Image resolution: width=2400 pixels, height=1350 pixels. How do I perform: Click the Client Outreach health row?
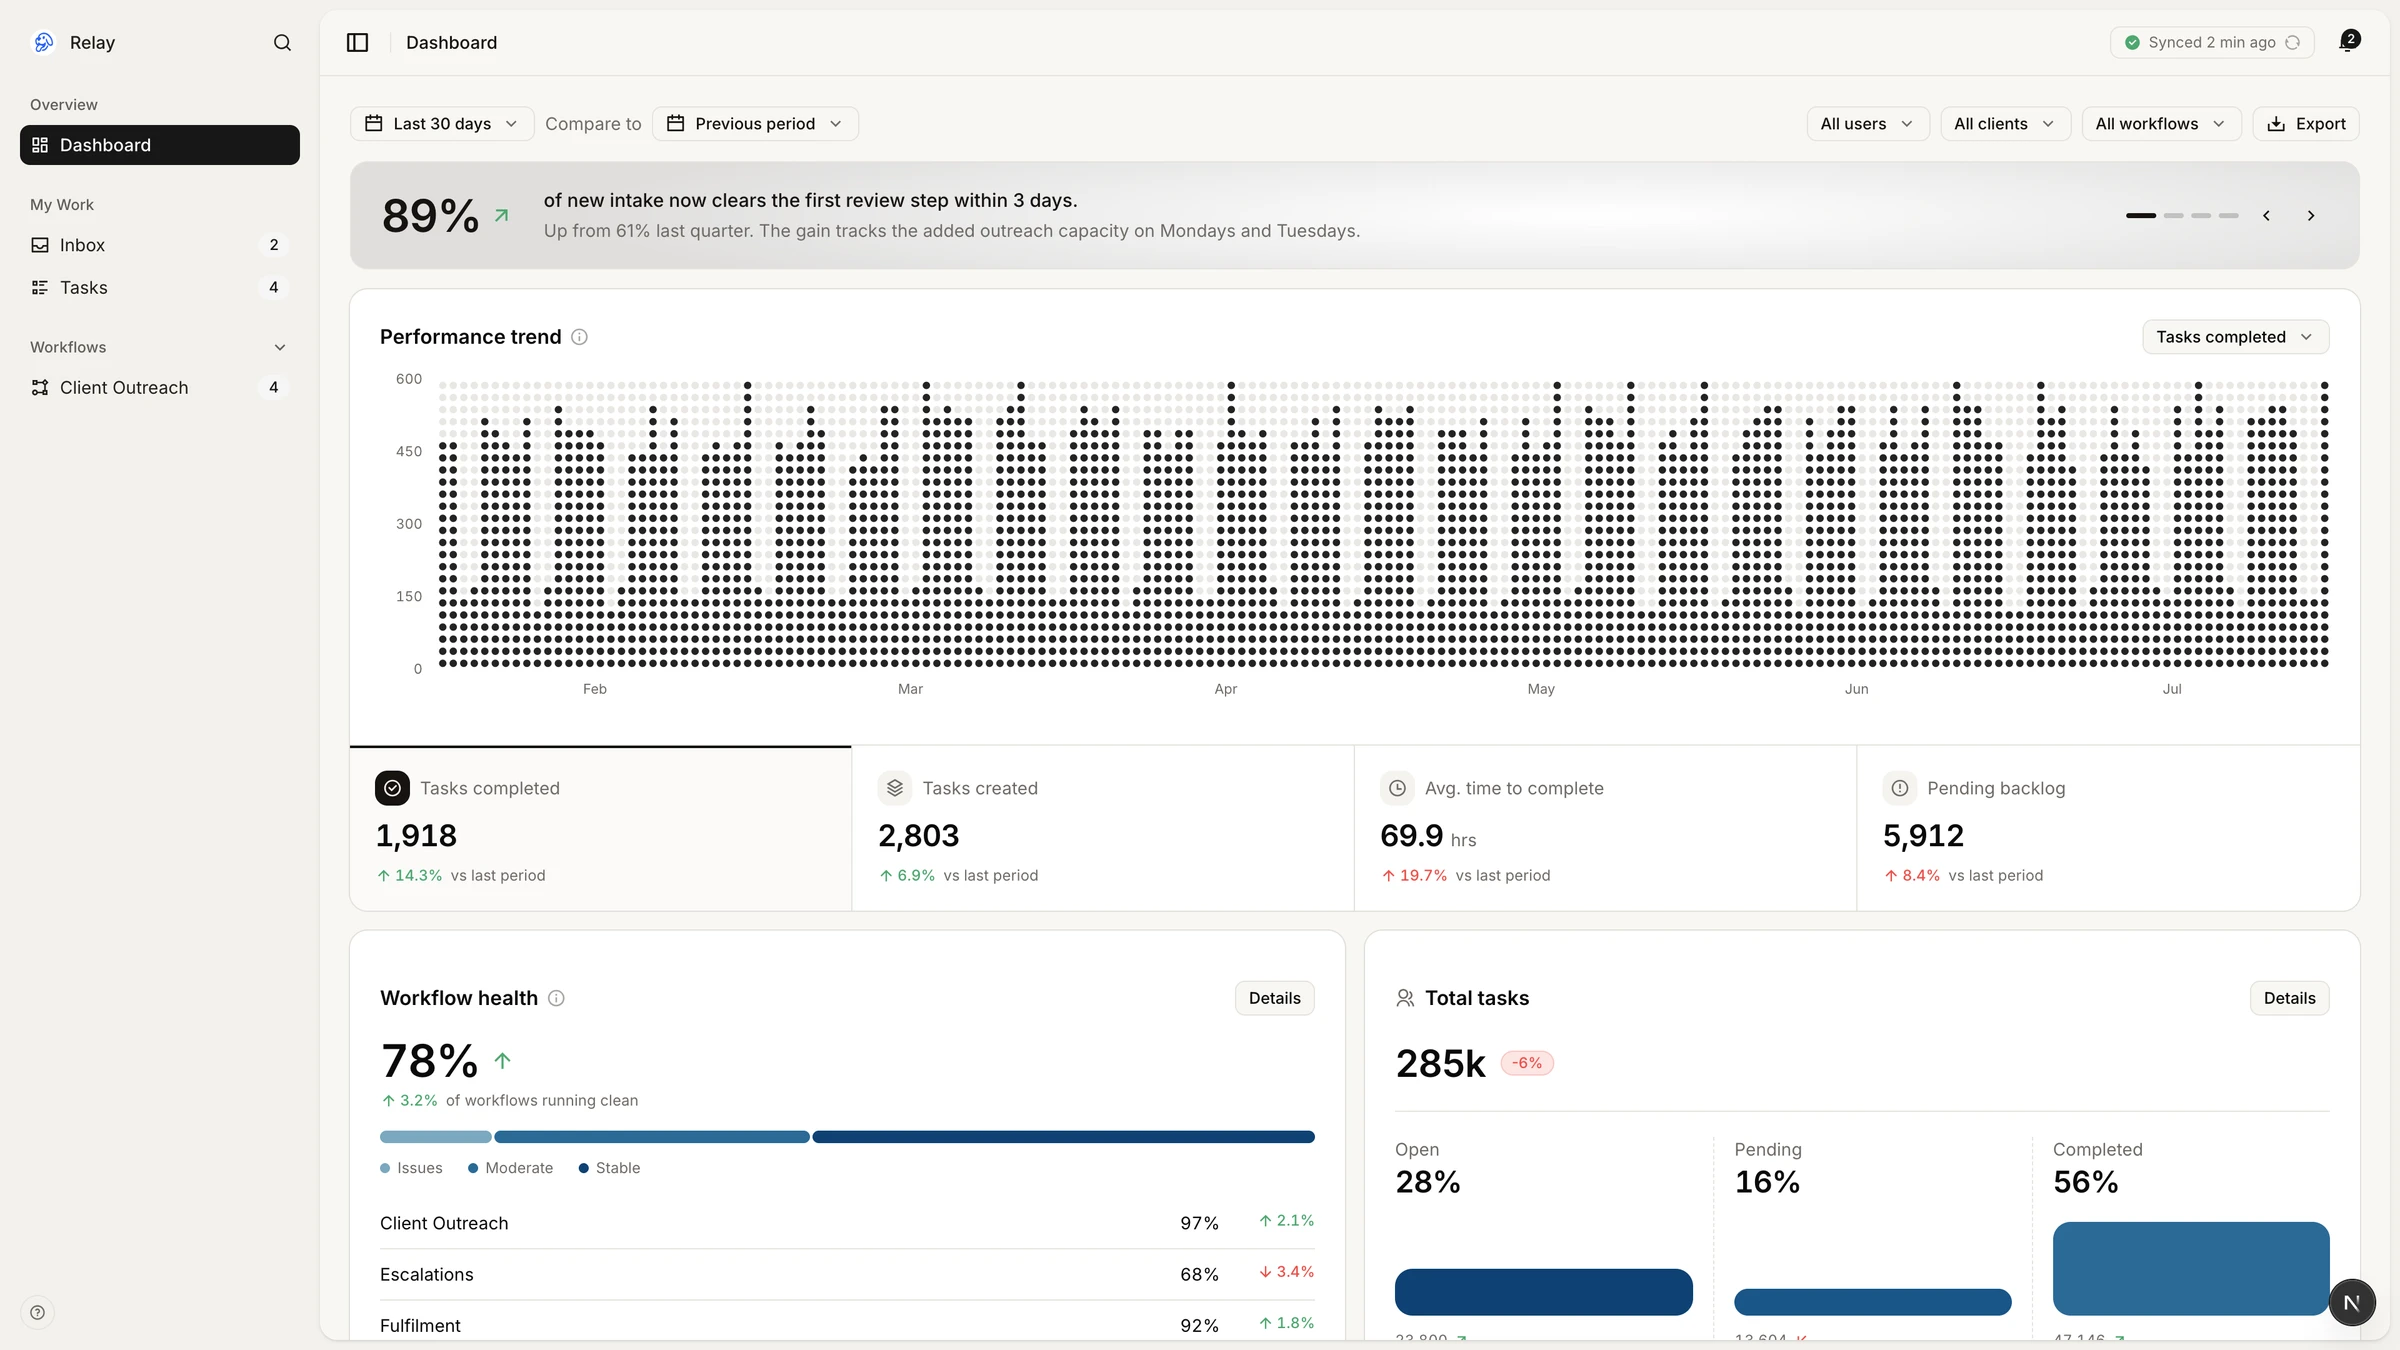pos(847,1223)
